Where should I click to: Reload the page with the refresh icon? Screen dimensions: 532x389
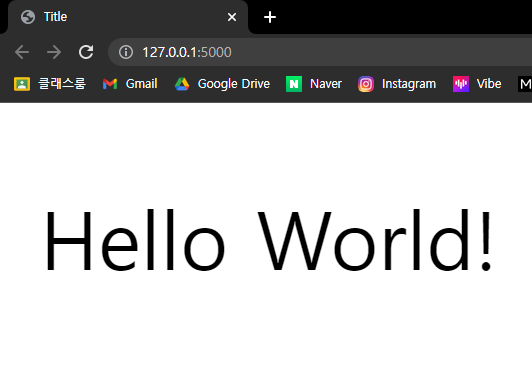(x=86, y=52)
